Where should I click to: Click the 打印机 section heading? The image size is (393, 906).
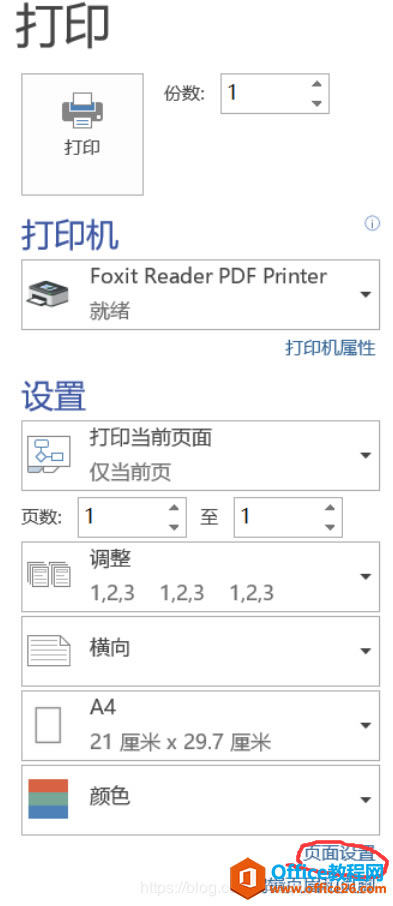(70, 235)
